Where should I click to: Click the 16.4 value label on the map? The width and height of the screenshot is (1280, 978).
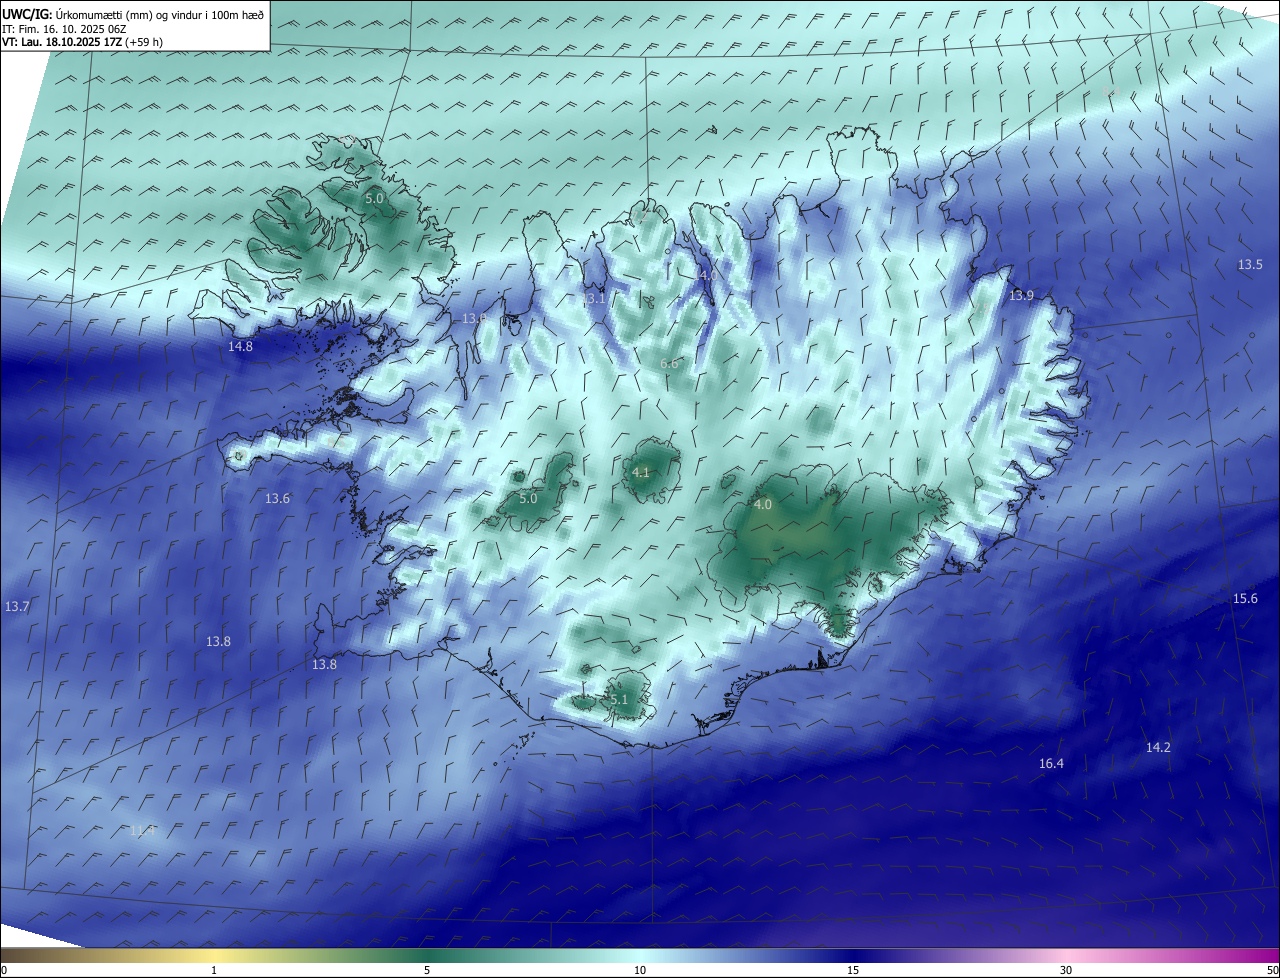click(1051, 763)
